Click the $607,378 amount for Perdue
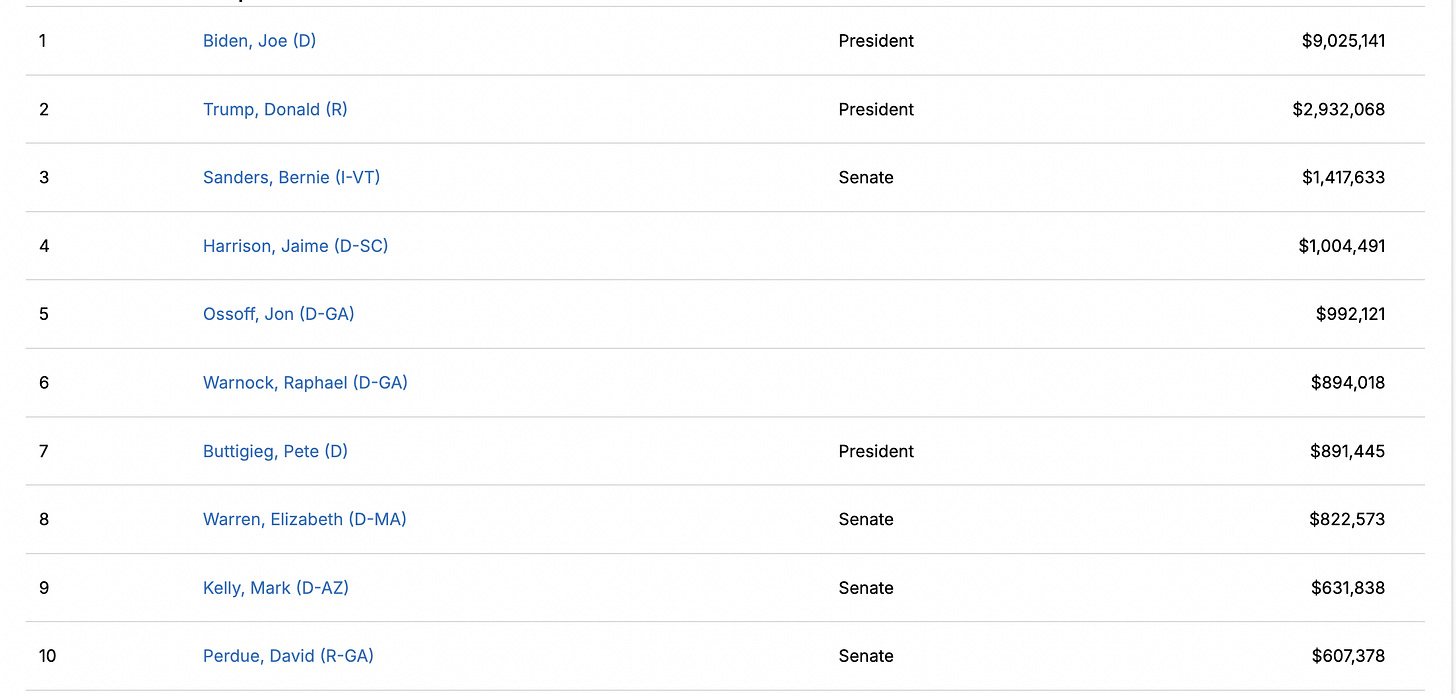Screen dimensions: 1456x694 (x=1348, y=656)
